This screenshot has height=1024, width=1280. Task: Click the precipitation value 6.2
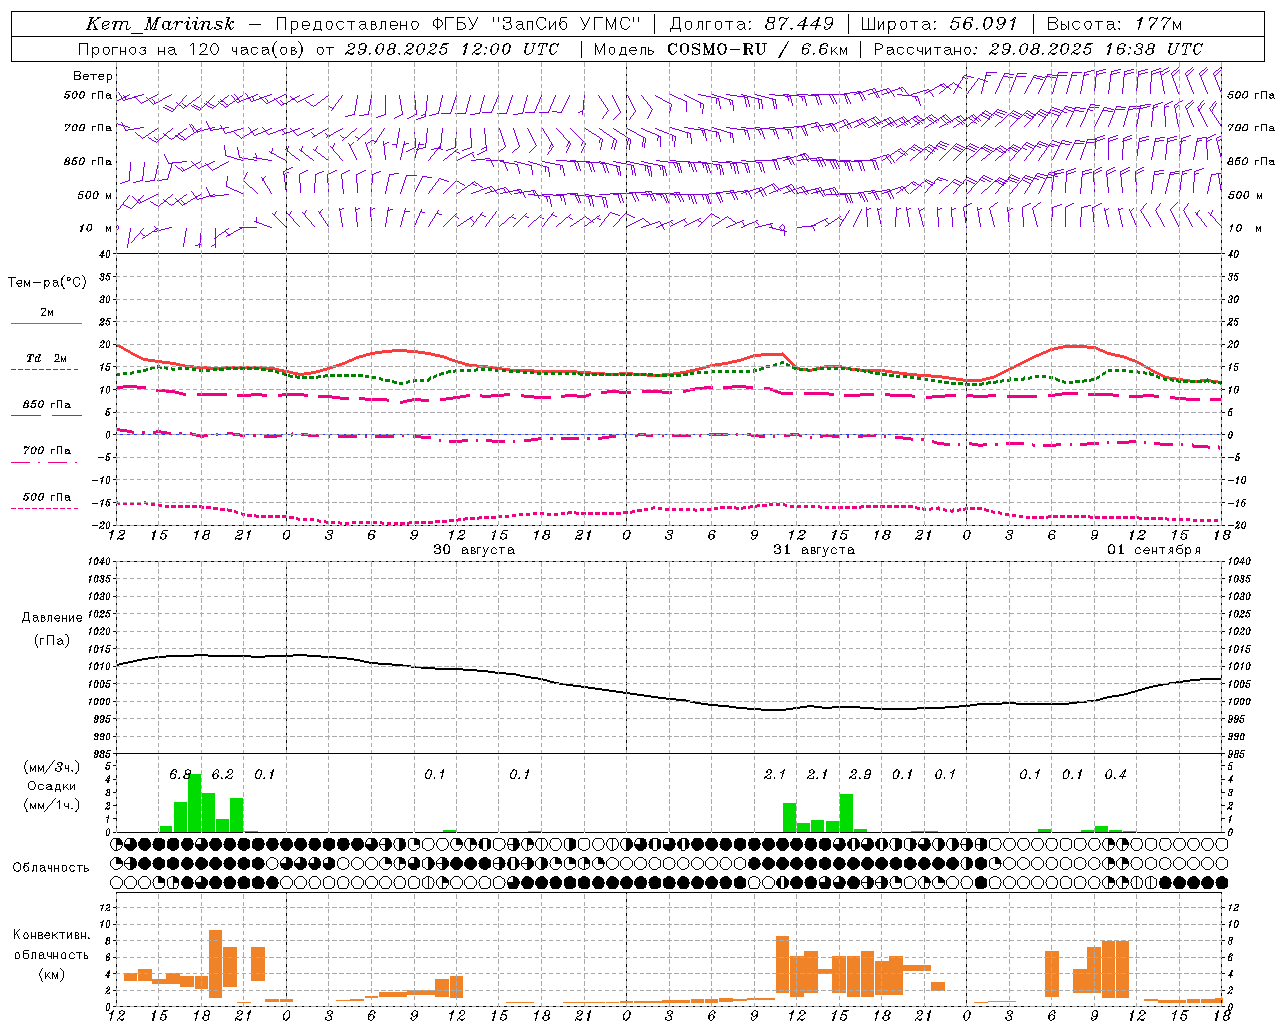click(222, 775)
